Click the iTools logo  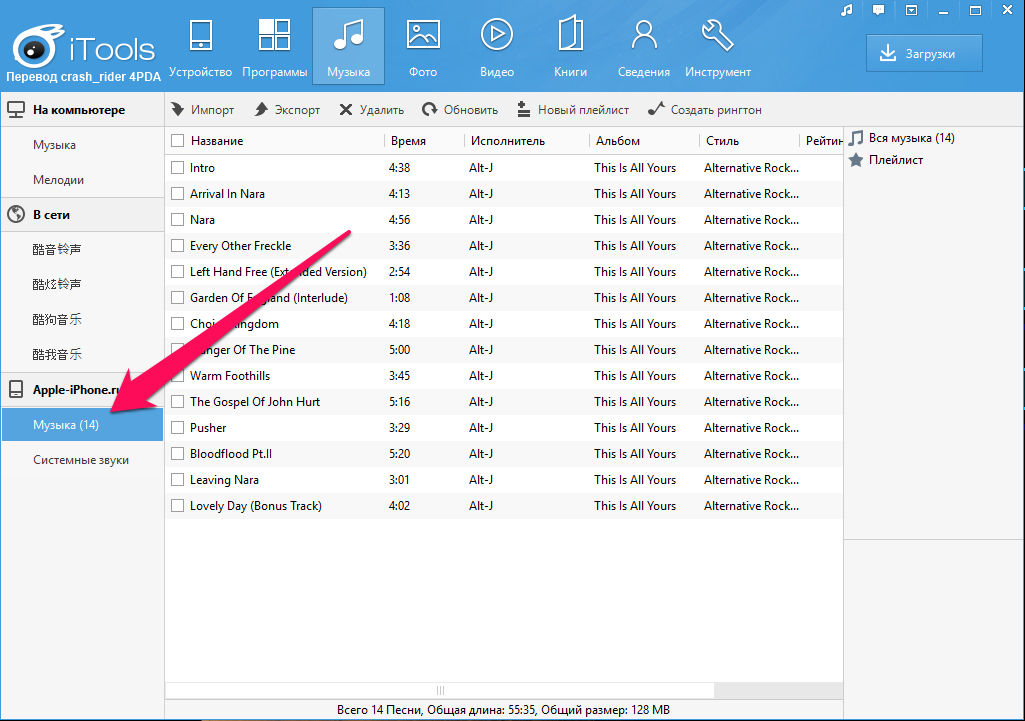(x=84, y=48)
